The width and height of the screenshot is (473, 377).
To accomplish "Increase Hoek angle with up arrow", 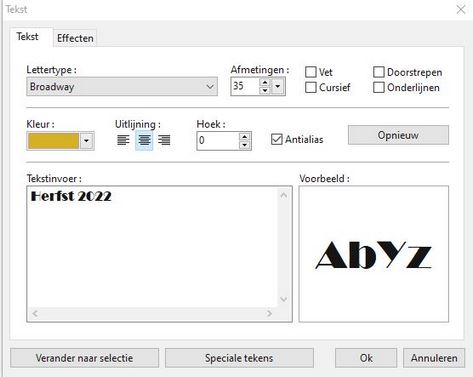I will [x=245, y=137].
